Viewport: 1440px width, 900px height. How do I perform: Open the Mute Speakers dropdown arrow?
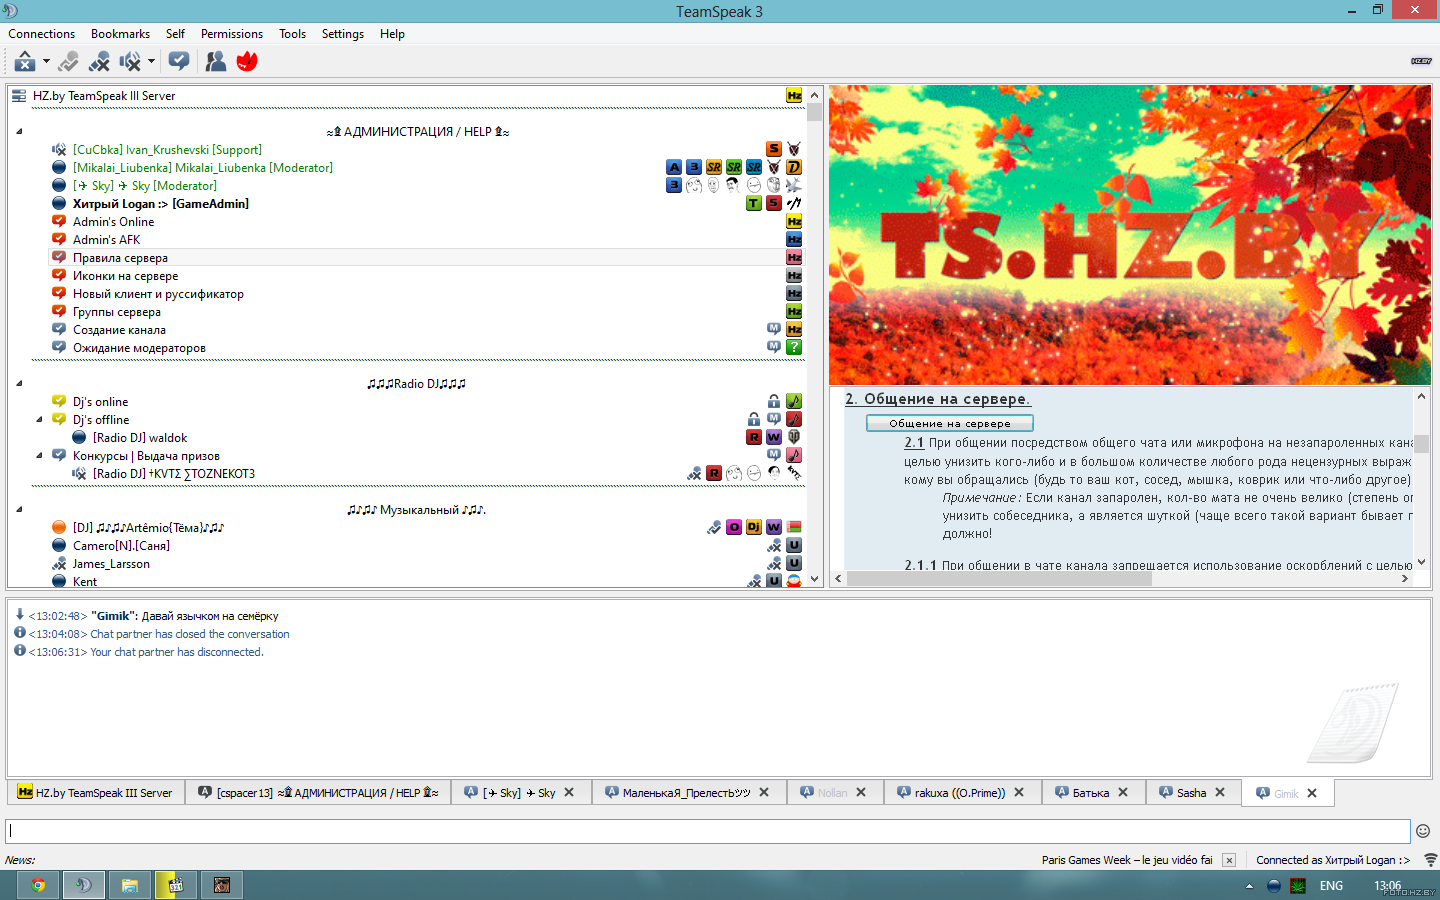coord(151,62)
